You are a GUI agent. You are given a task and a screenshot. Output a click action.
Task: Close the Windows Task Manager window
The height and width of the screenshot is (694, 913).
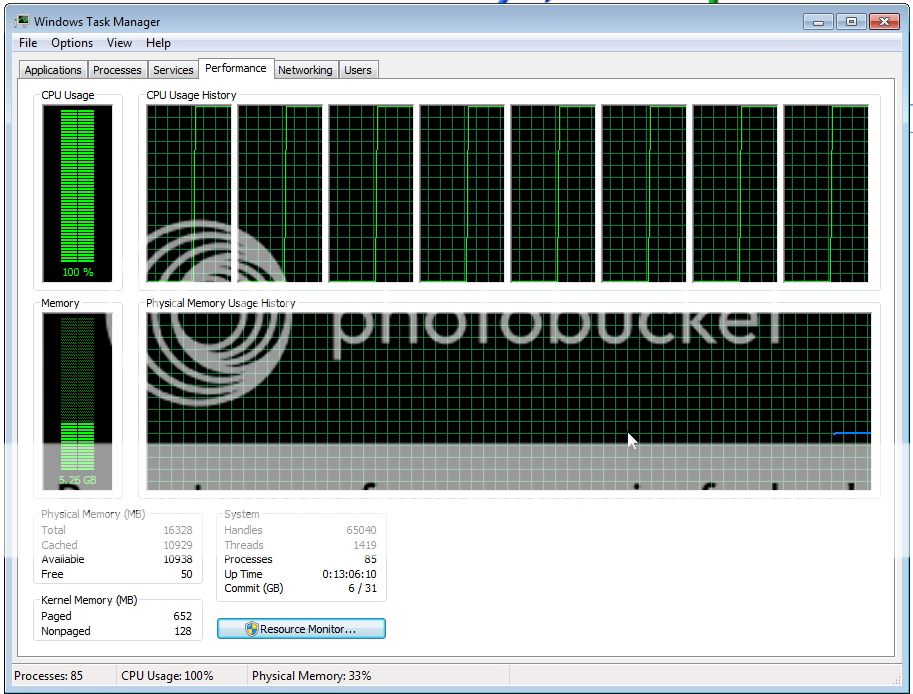pyautogui.click(x=883, y=21)
